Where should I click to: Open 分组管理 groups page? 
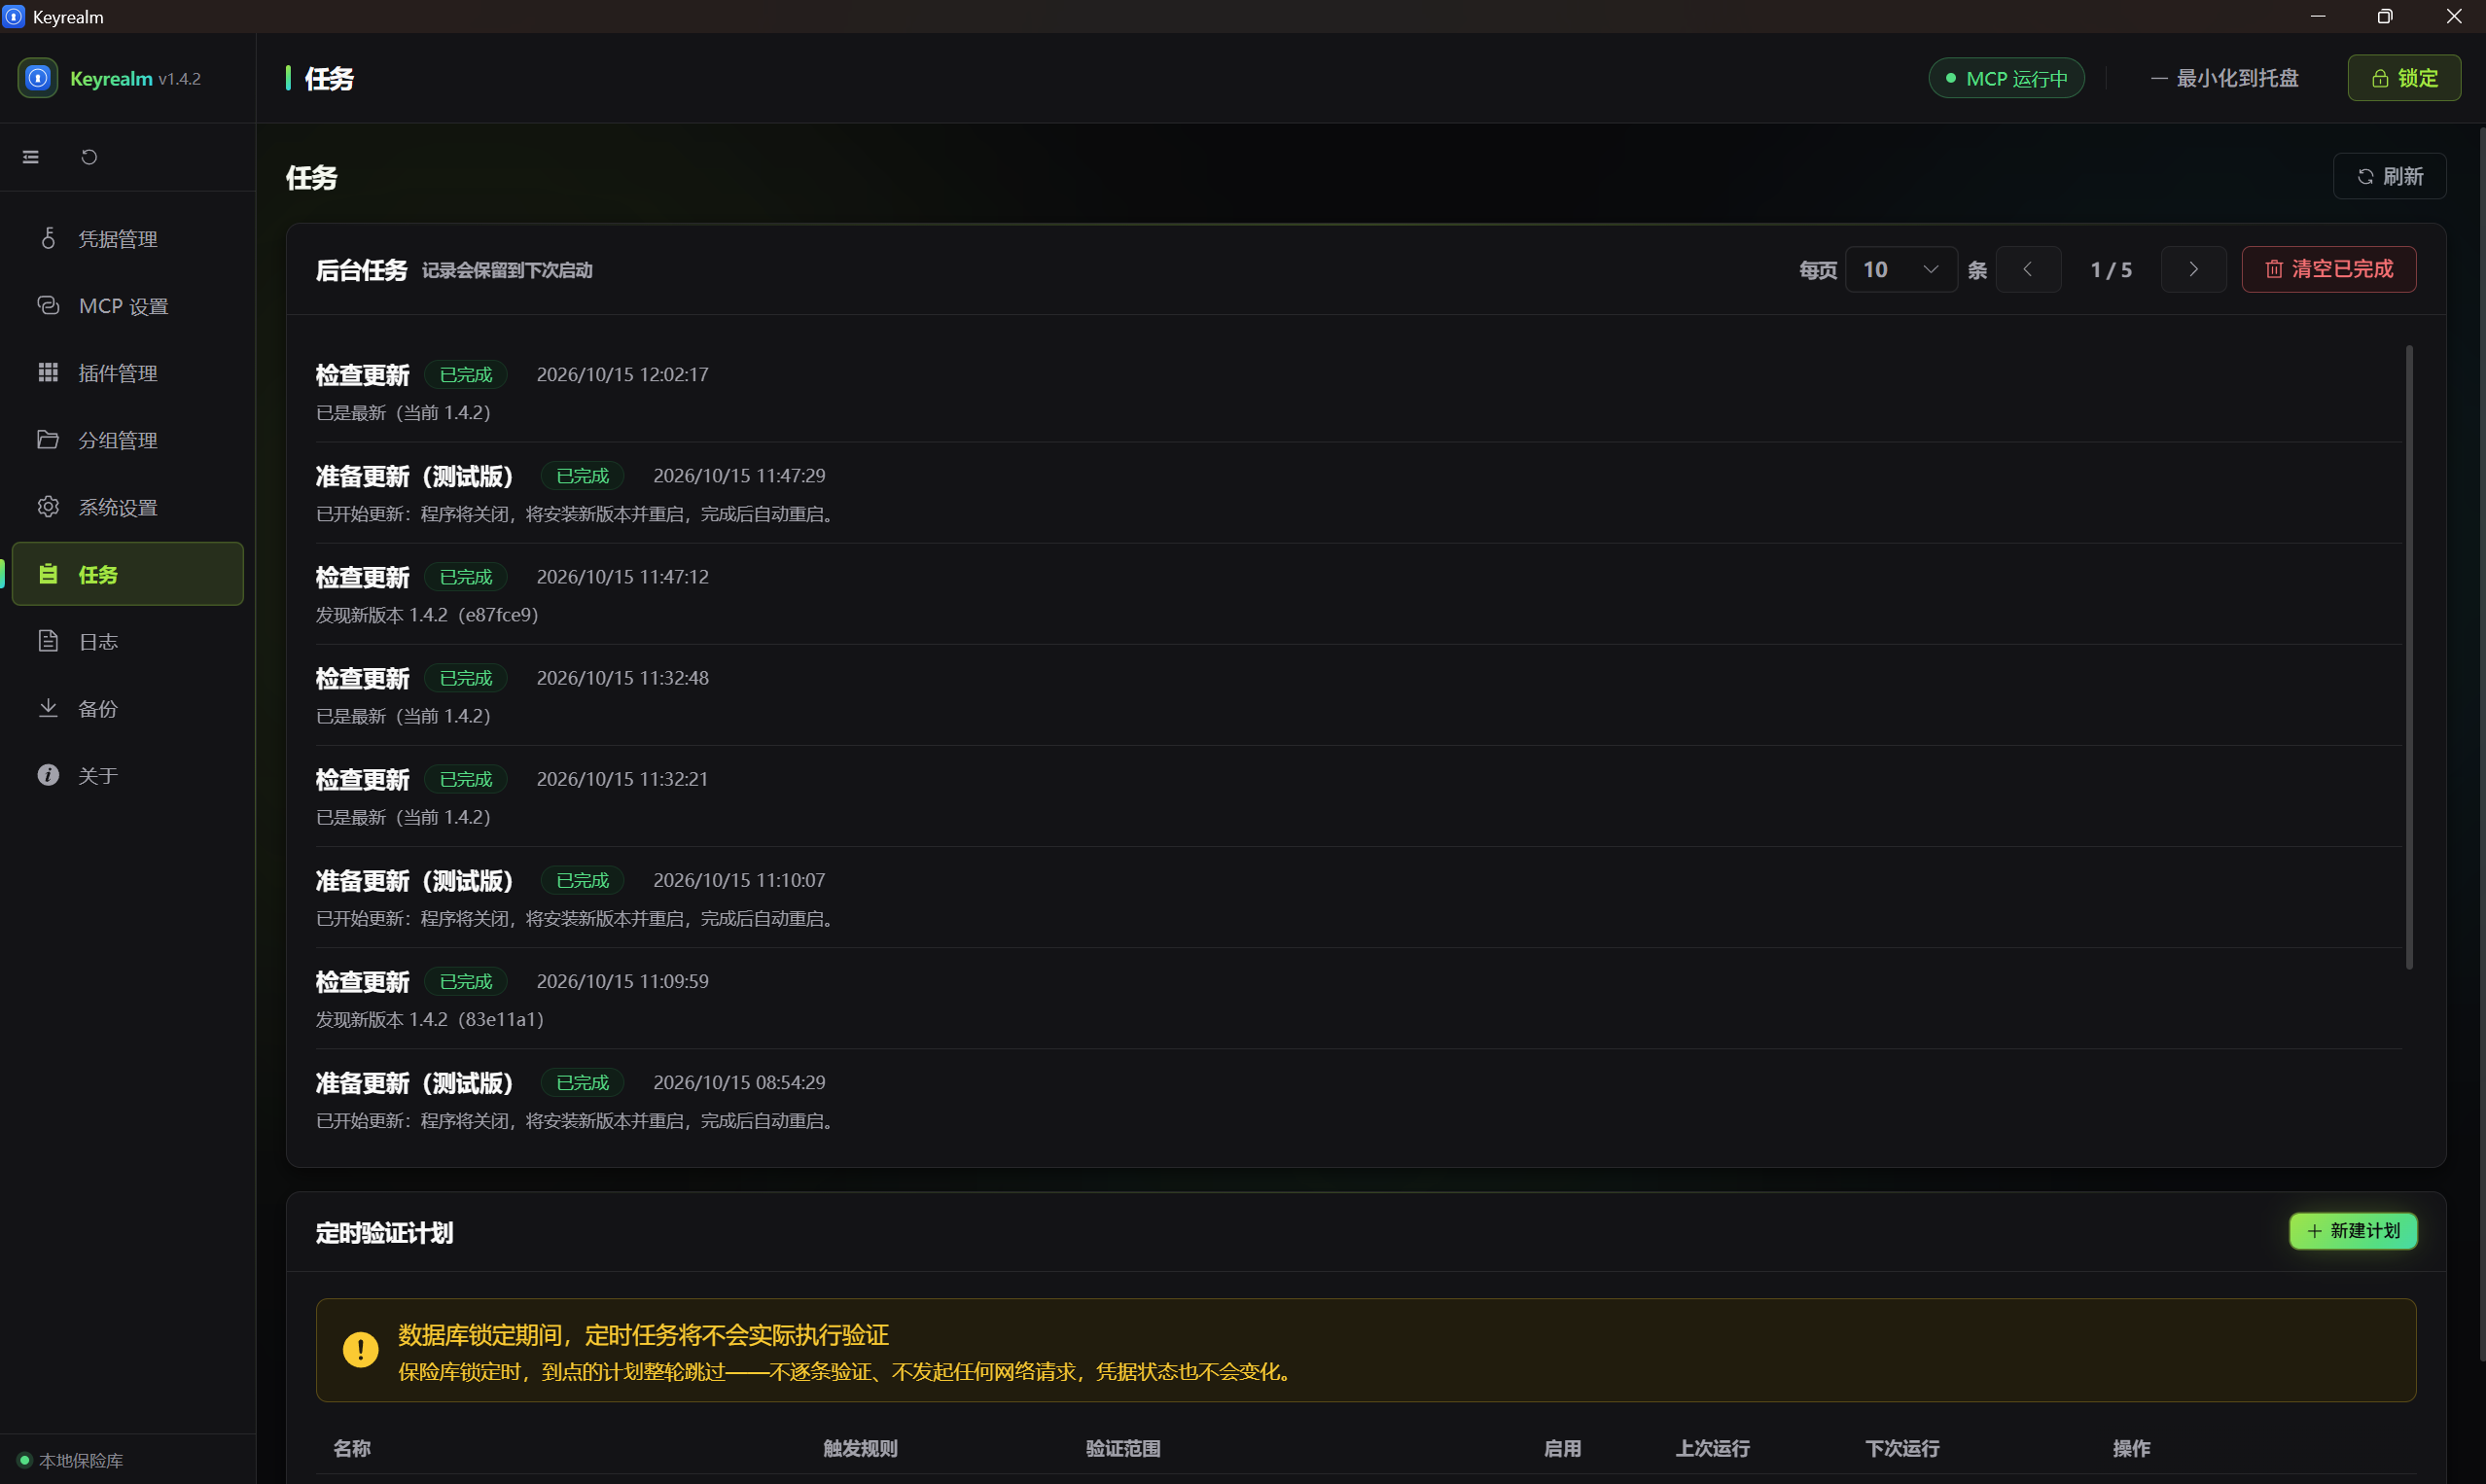(x=128, y=440)
